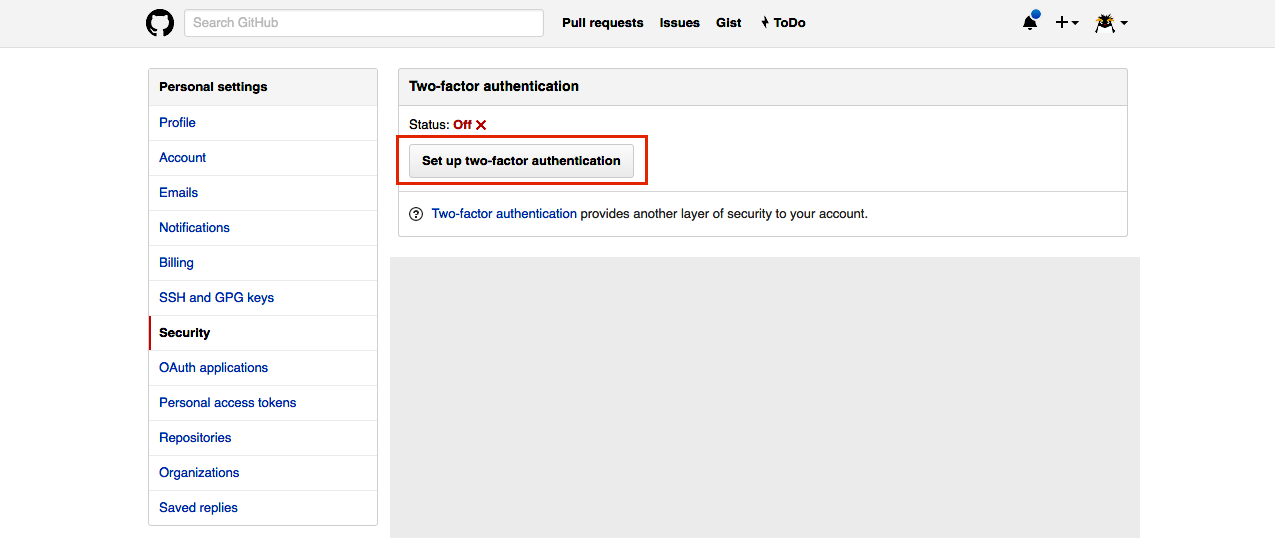Open the user avatar menu
Screen dimensions: 1275x538
coord(1111,22)
